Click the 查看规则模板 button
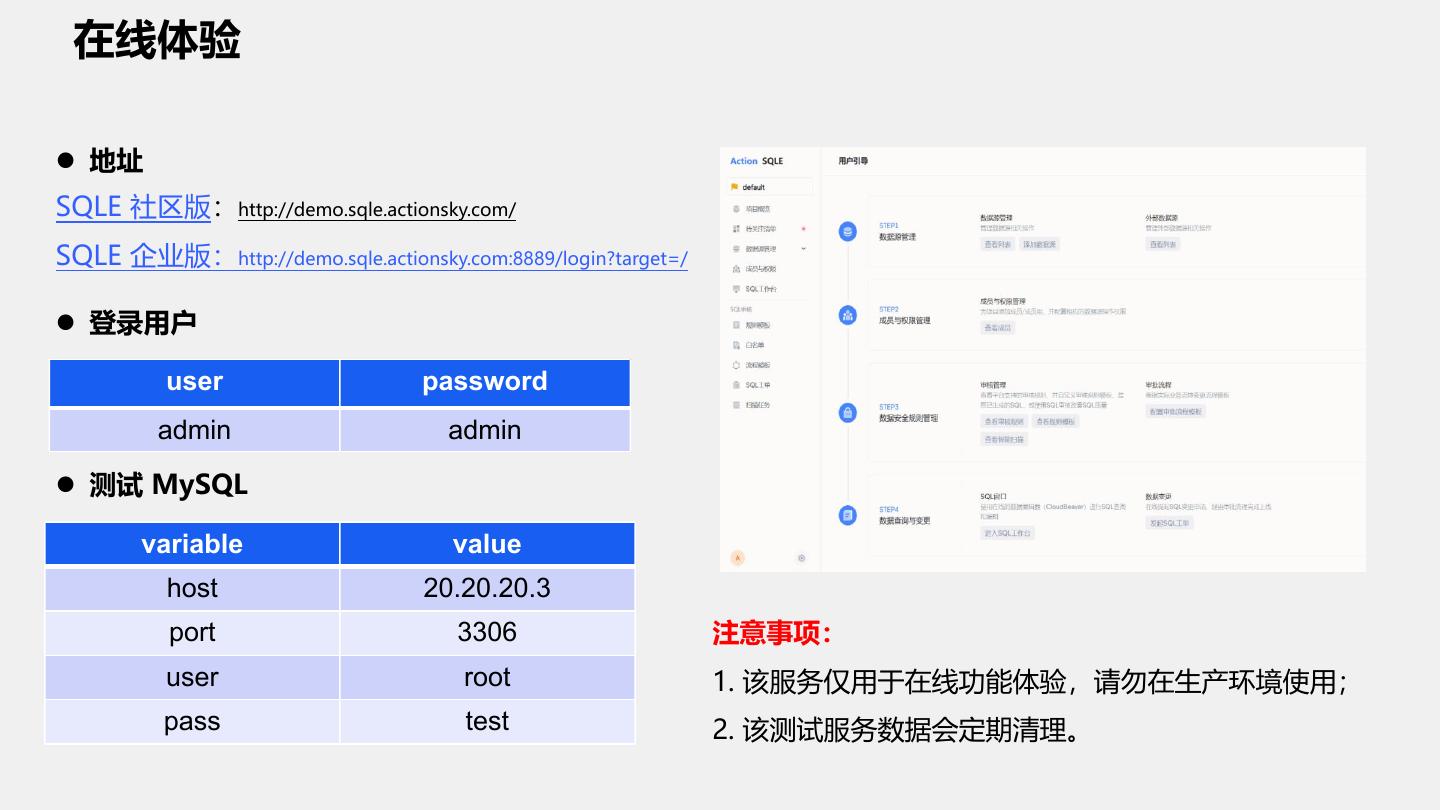This screenshot has width=1440, height=810. [1055, 422]
